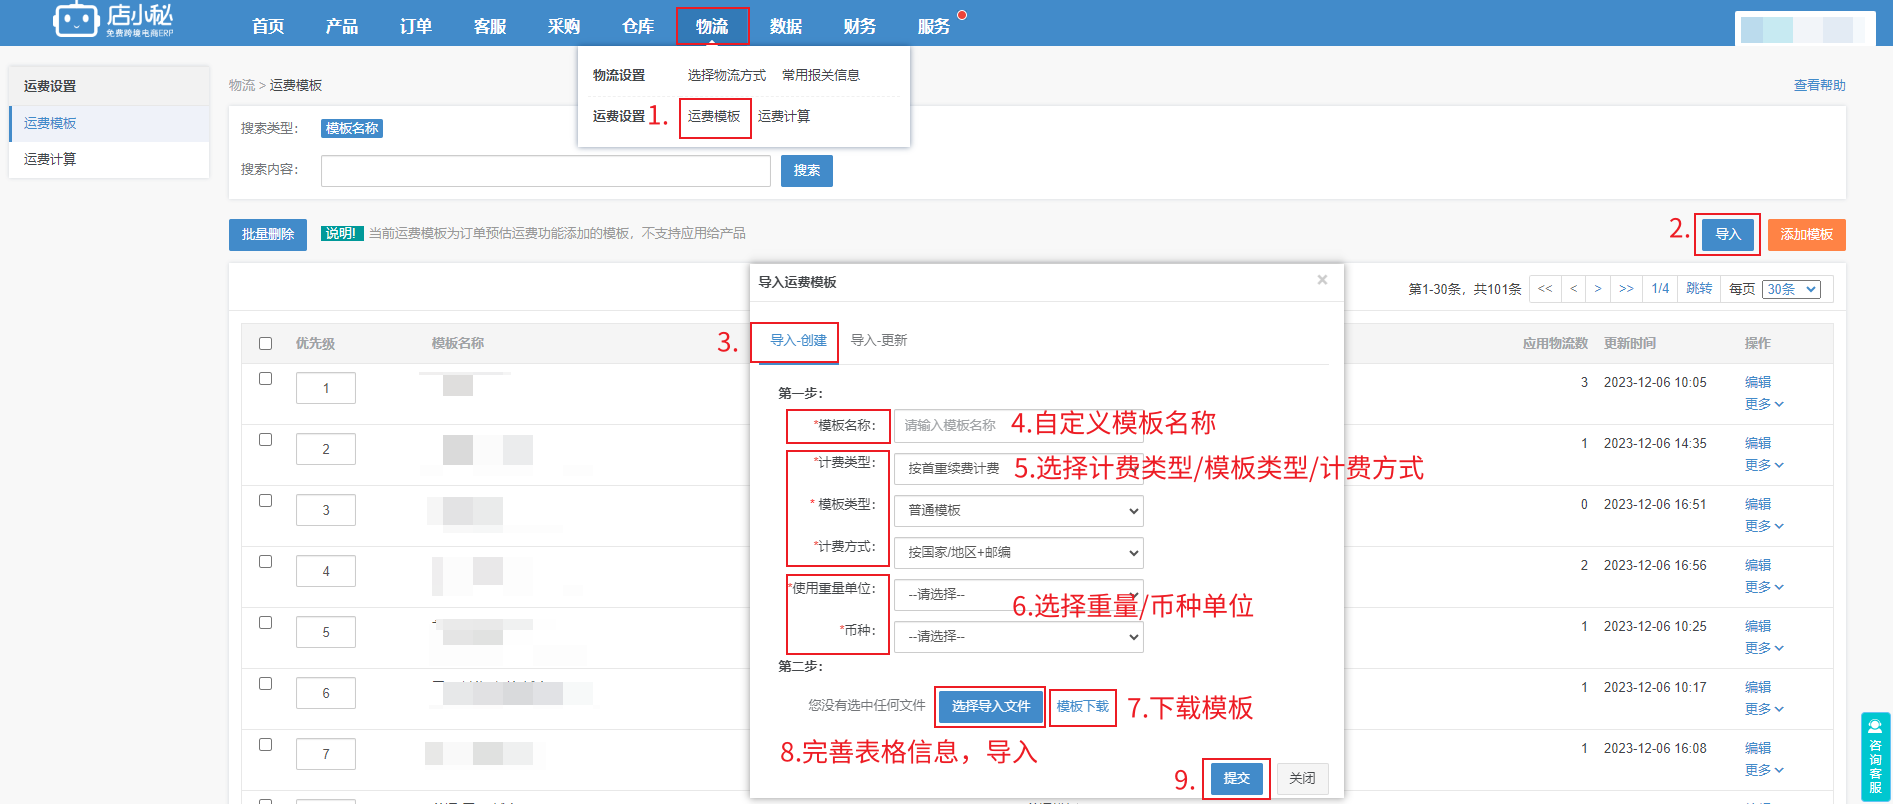Open the 使用重量单位 dropdown
This screenshot has height=804, width=1893.
click(x=1018, y=594)
